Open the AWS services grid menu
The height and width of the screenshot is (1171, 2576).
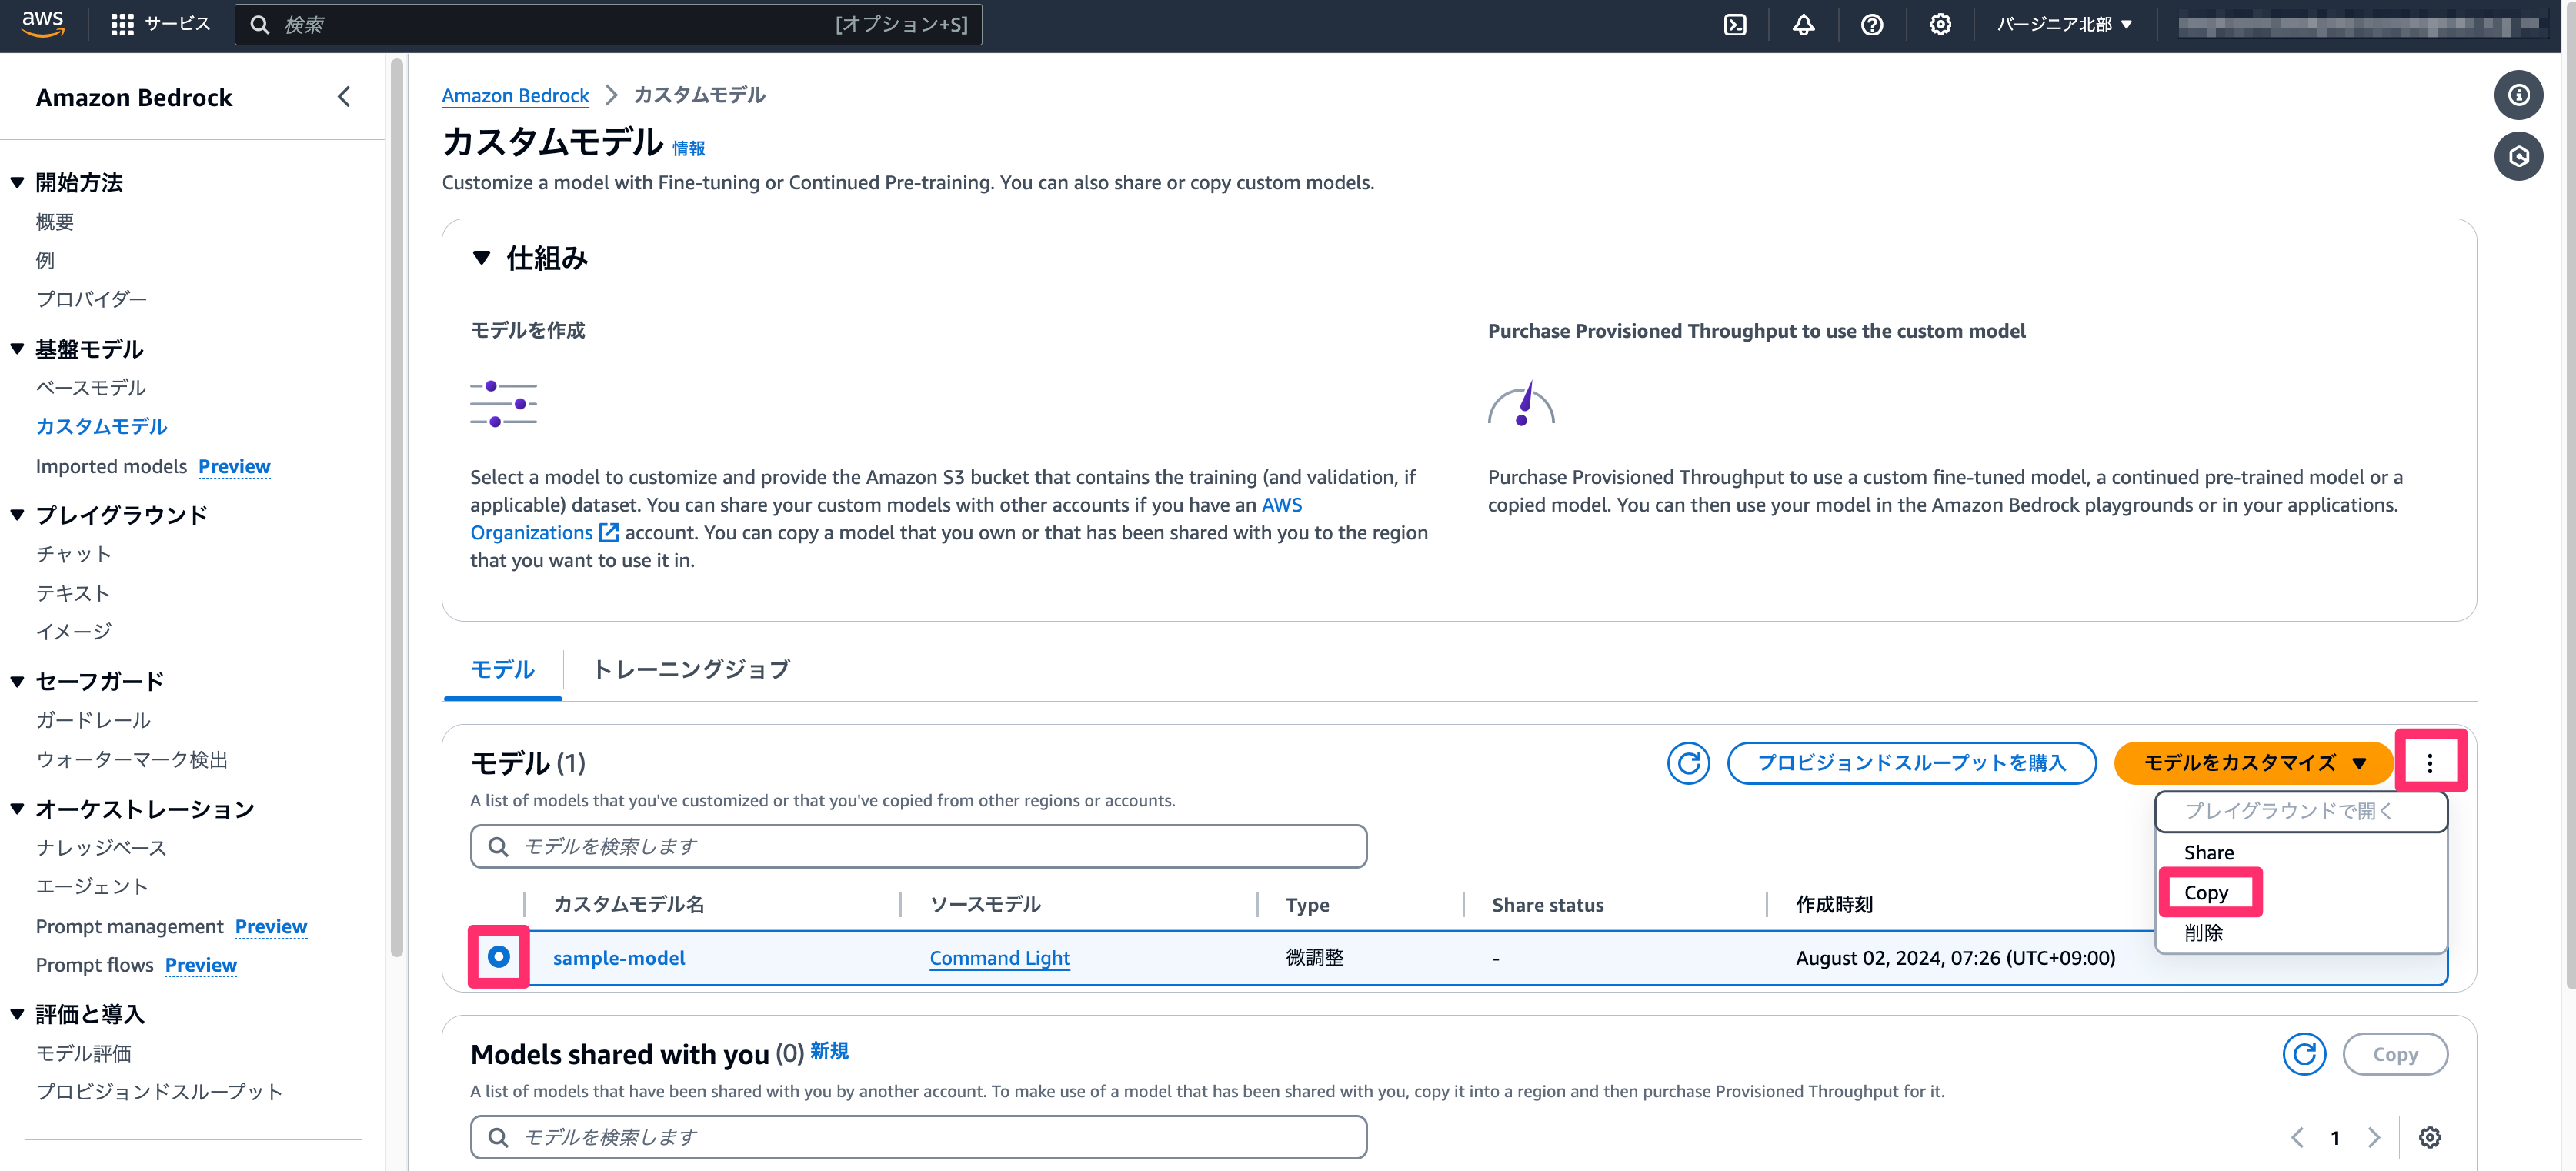122,25
